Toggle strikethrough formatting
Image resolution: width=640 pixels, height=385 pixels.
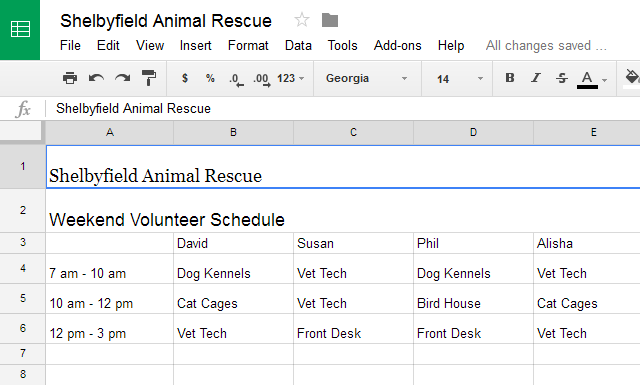point(562,78)
